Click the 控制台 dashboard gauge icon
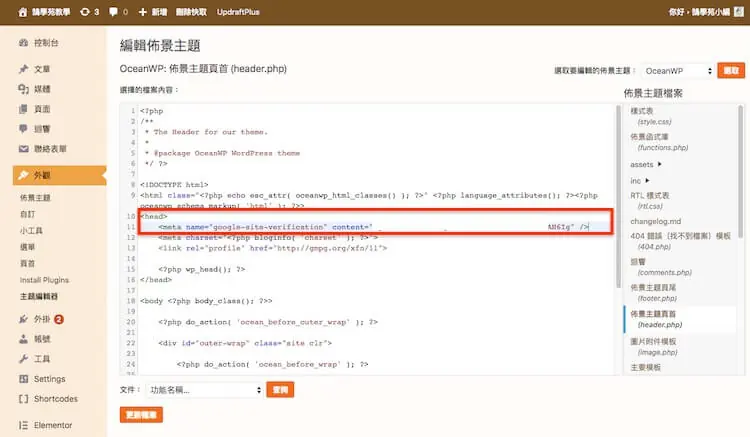 point(23,43)
